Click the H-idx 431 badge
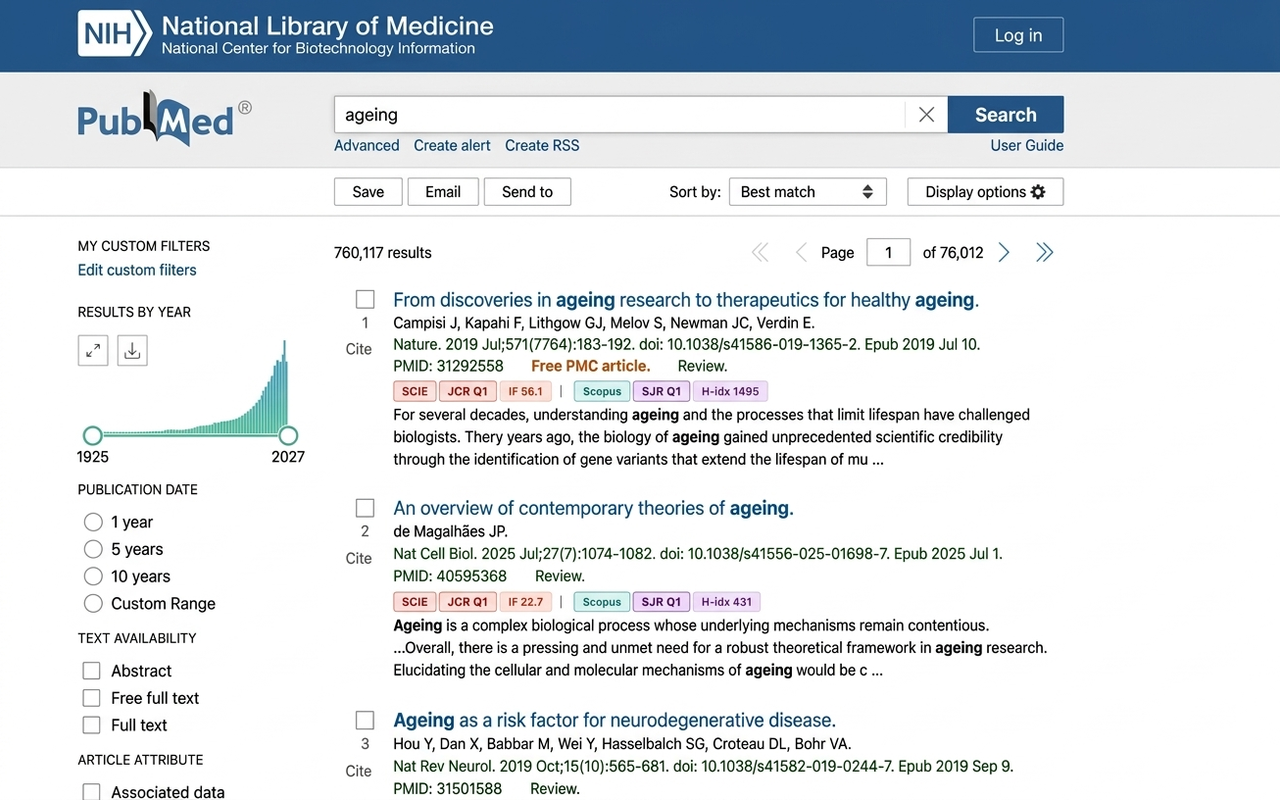This screenshot has width=1280, height=800. coord(727,602)
